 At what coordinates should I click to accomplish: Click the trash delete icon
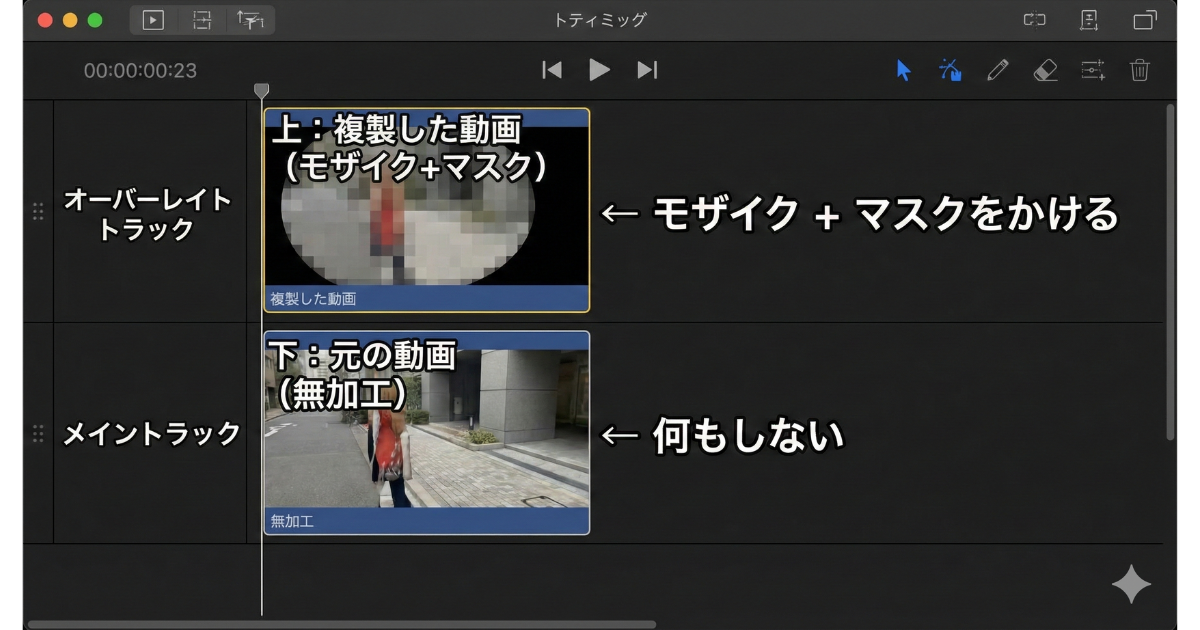pyautogui.click(x=1140, y=70)
